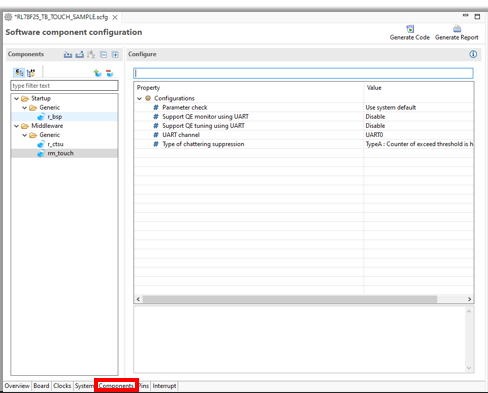The height and width of the screenshot is (393, 488).
Task: Click the hash icon beside Support QE monitor
Action: 156,116
